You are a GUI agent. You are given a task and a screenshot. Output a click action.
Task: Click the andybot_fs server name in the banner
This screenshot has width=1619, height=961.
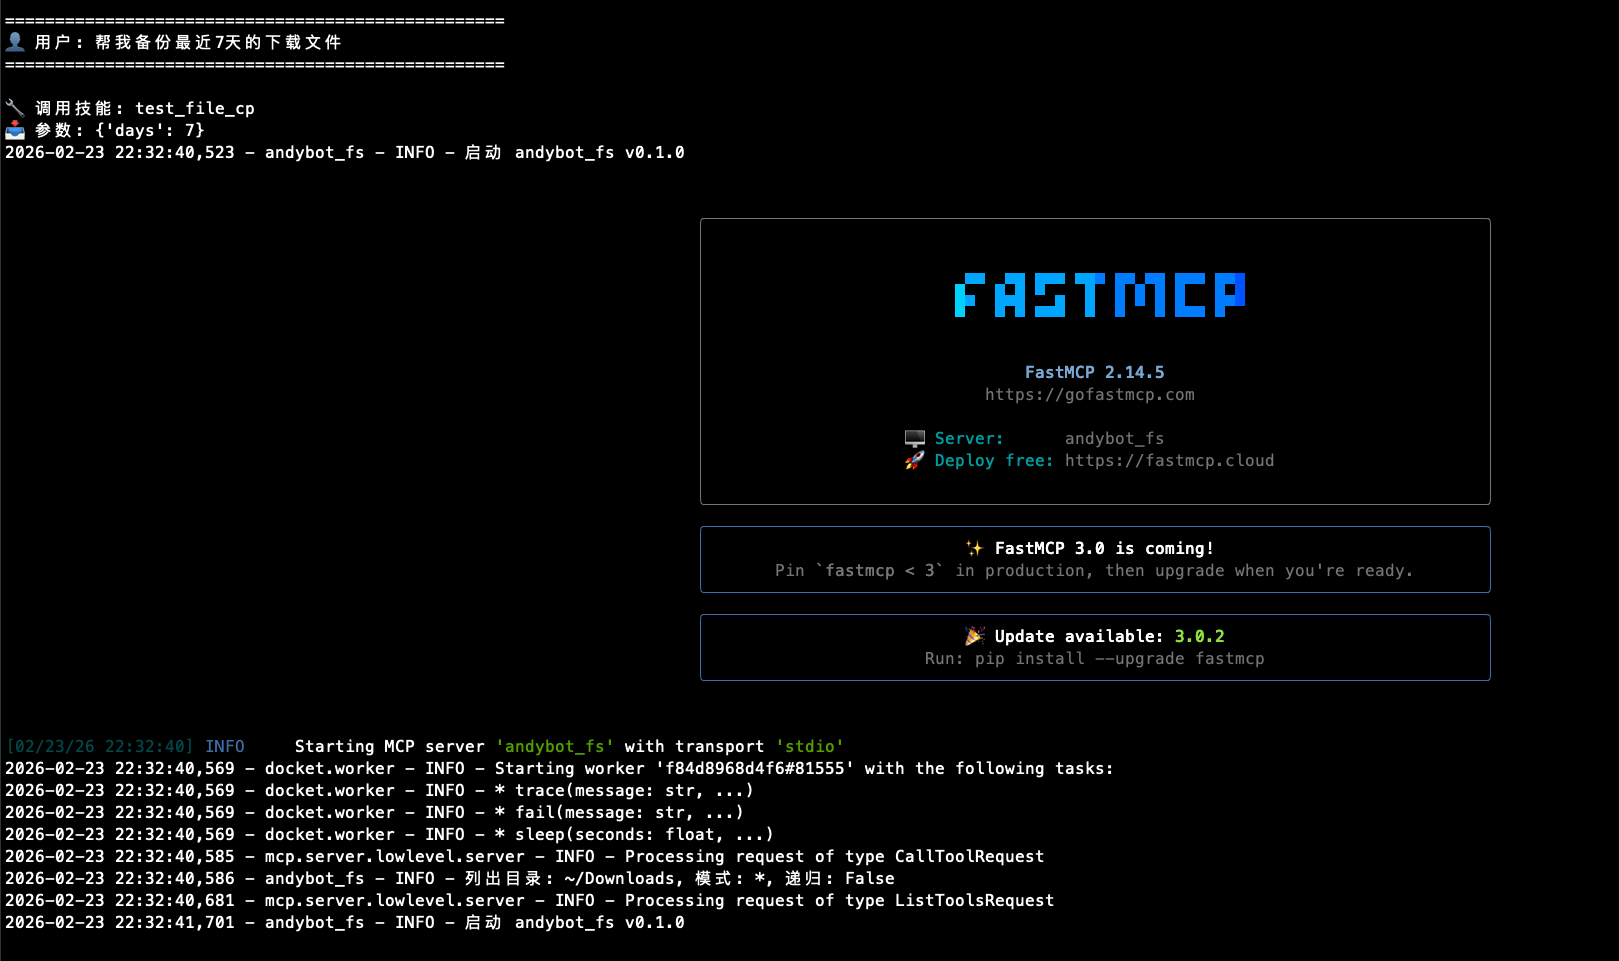point(1115,438)
